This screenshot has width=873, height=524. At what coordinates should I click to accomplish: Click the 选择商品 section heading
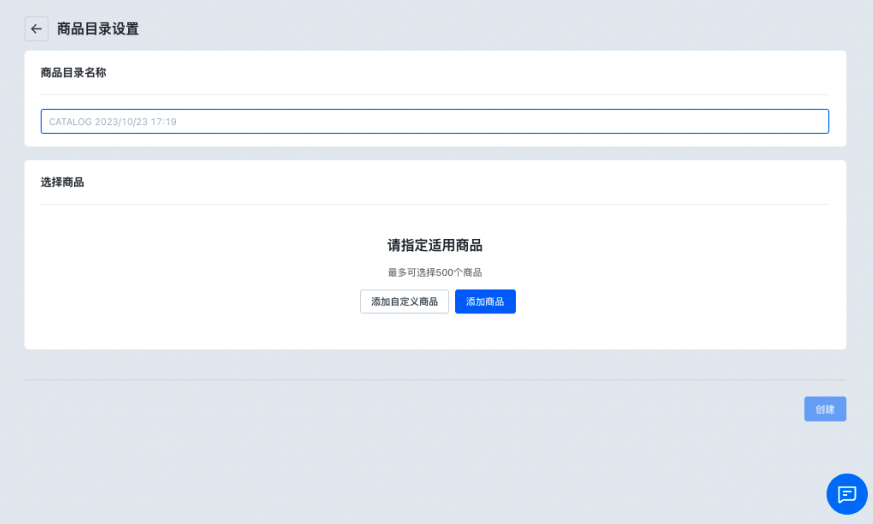[62, 182]
